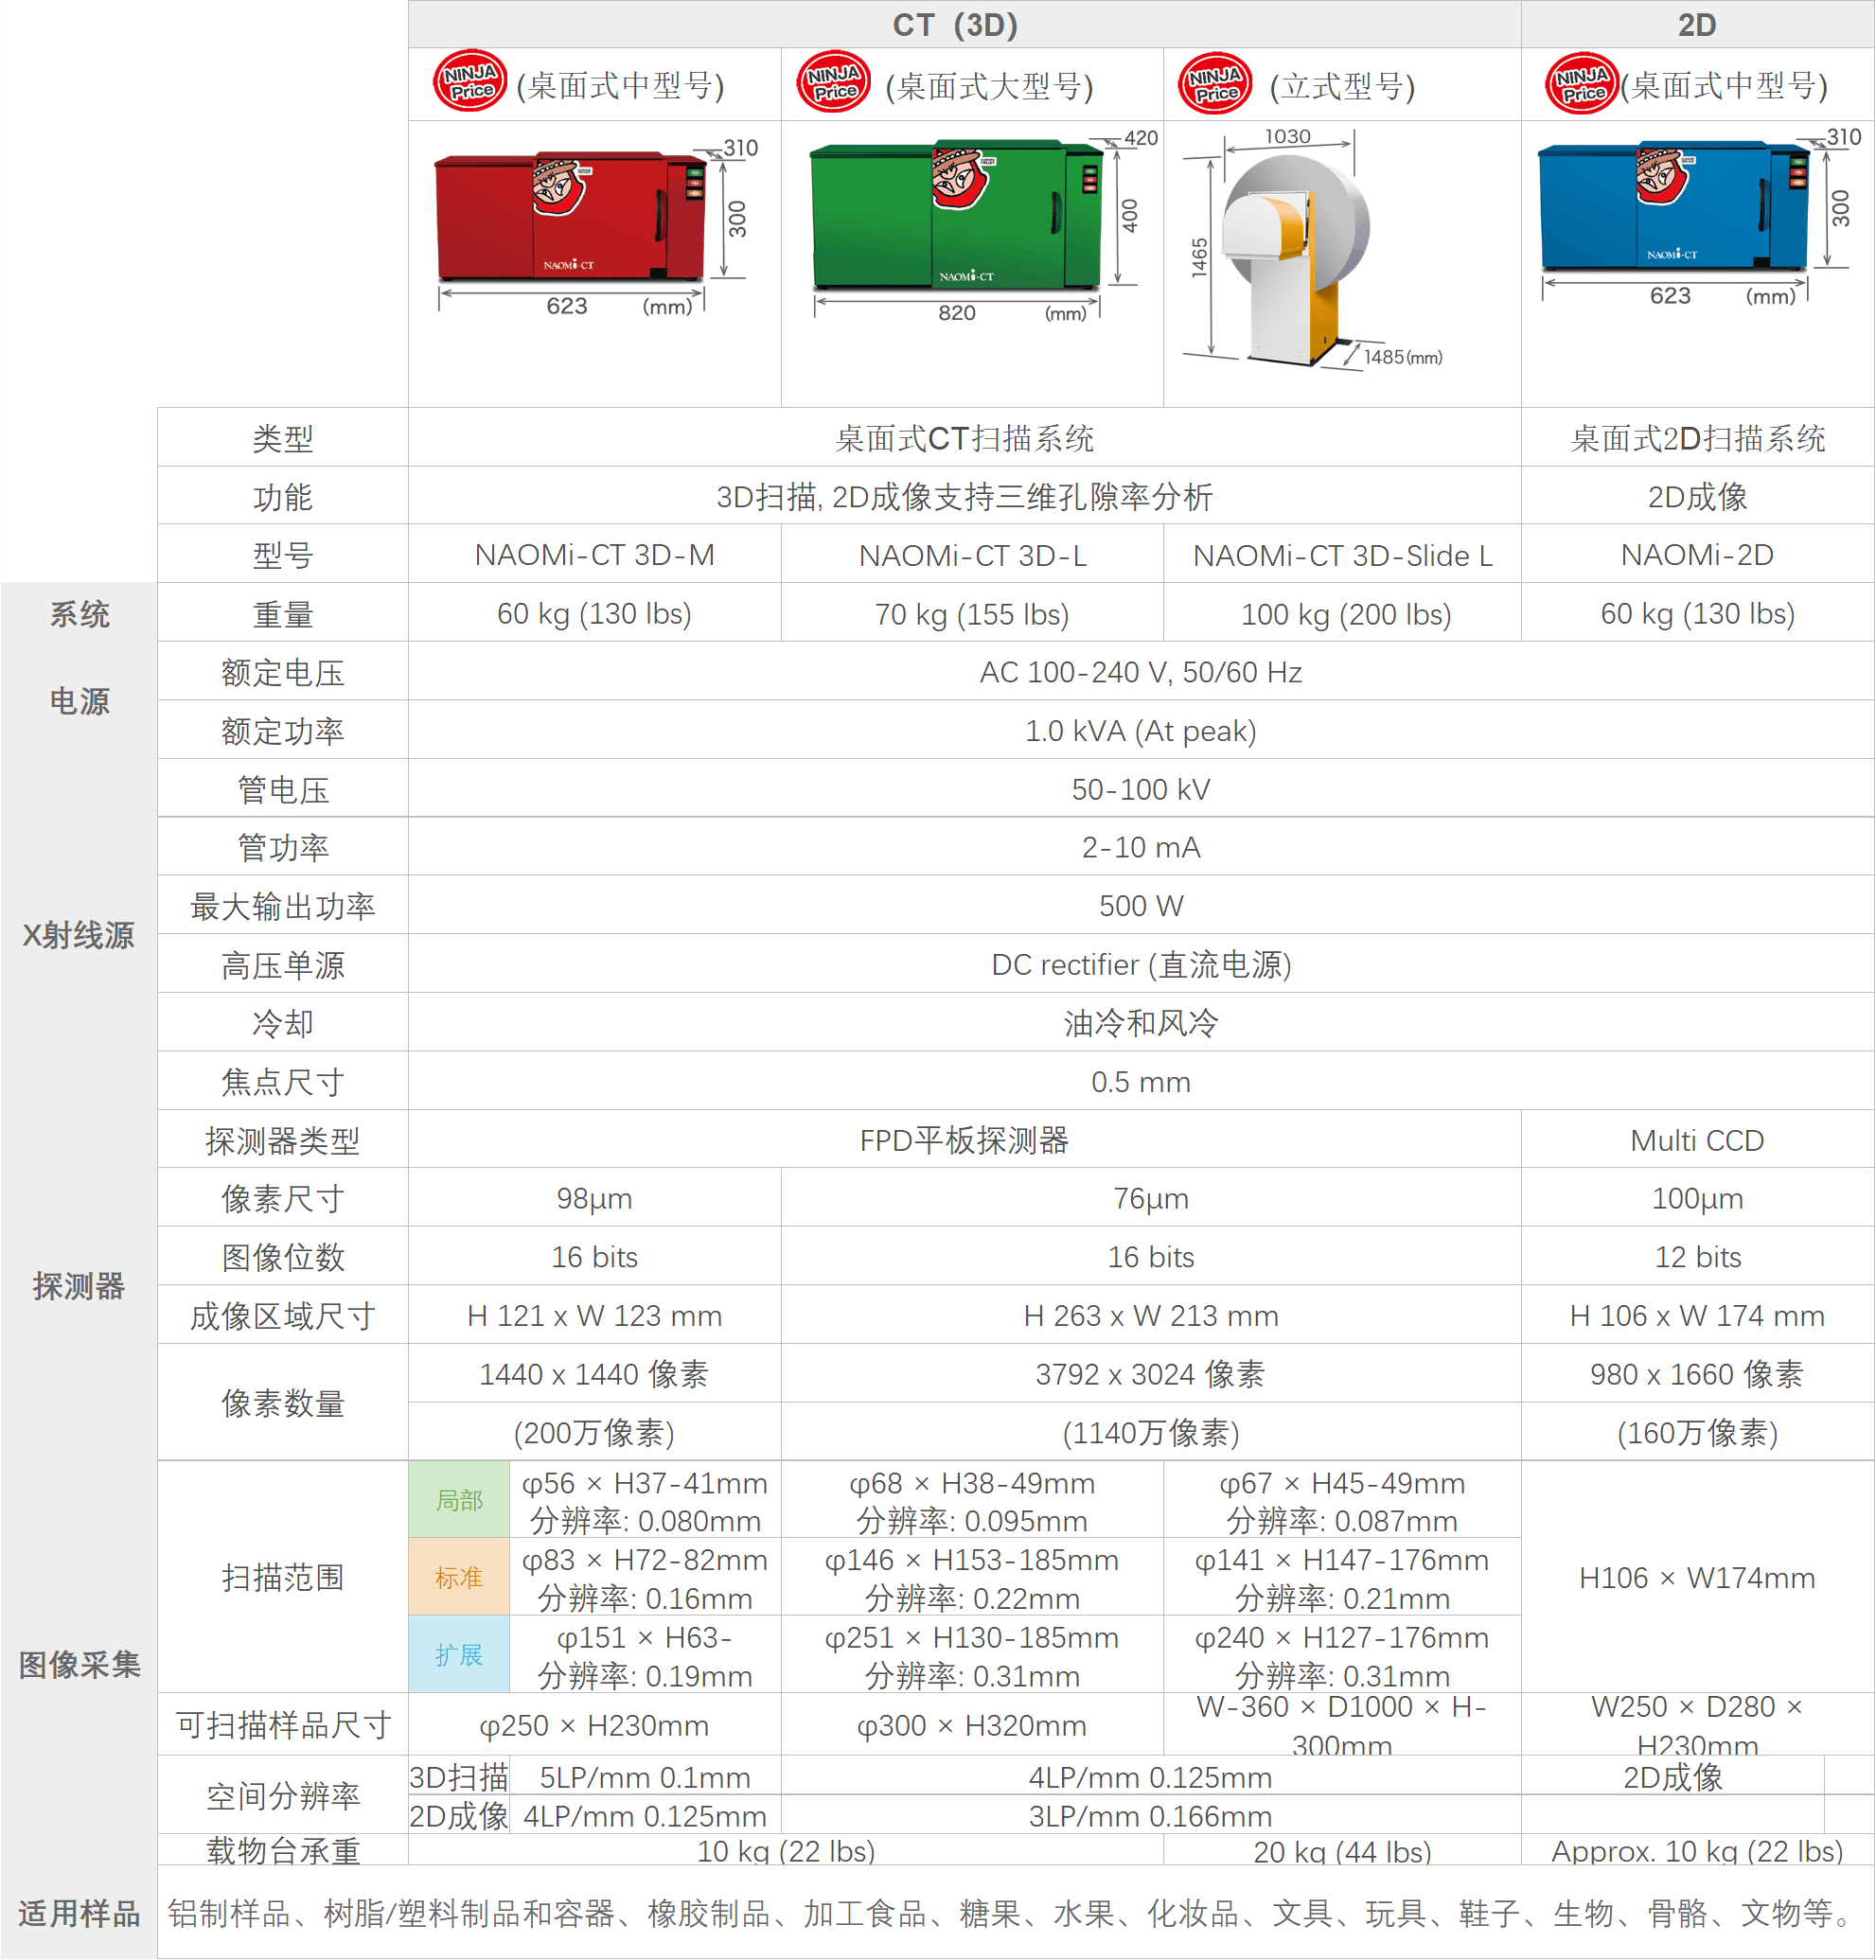Click the 980 x 1660 像素 cell
Image resolution: width=1876 pixels, height=1960 pixels.
click(x=1697, y=1374)
